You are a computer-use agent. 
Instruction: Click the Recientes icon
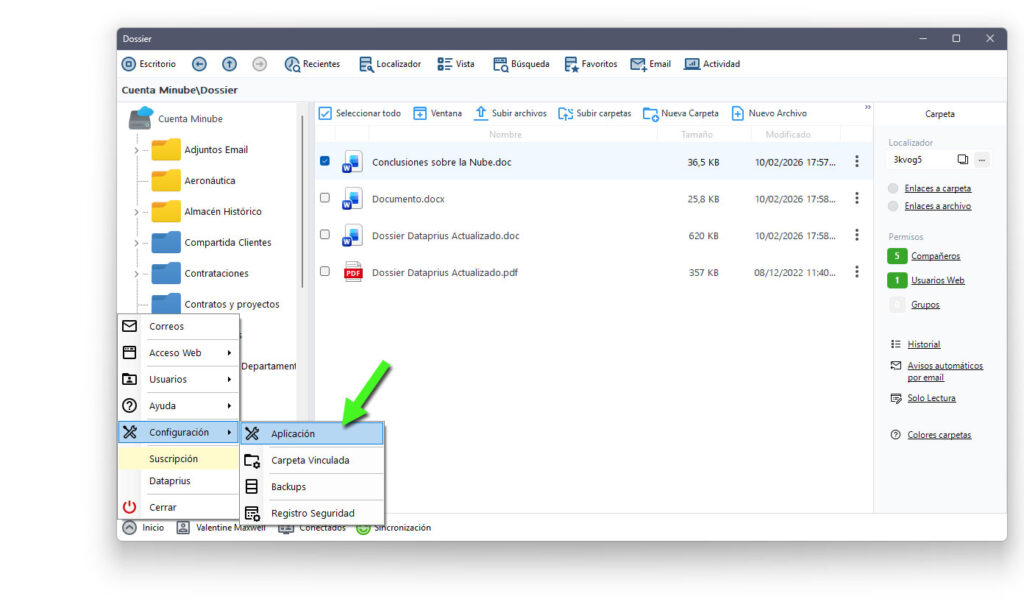[292, 64]
